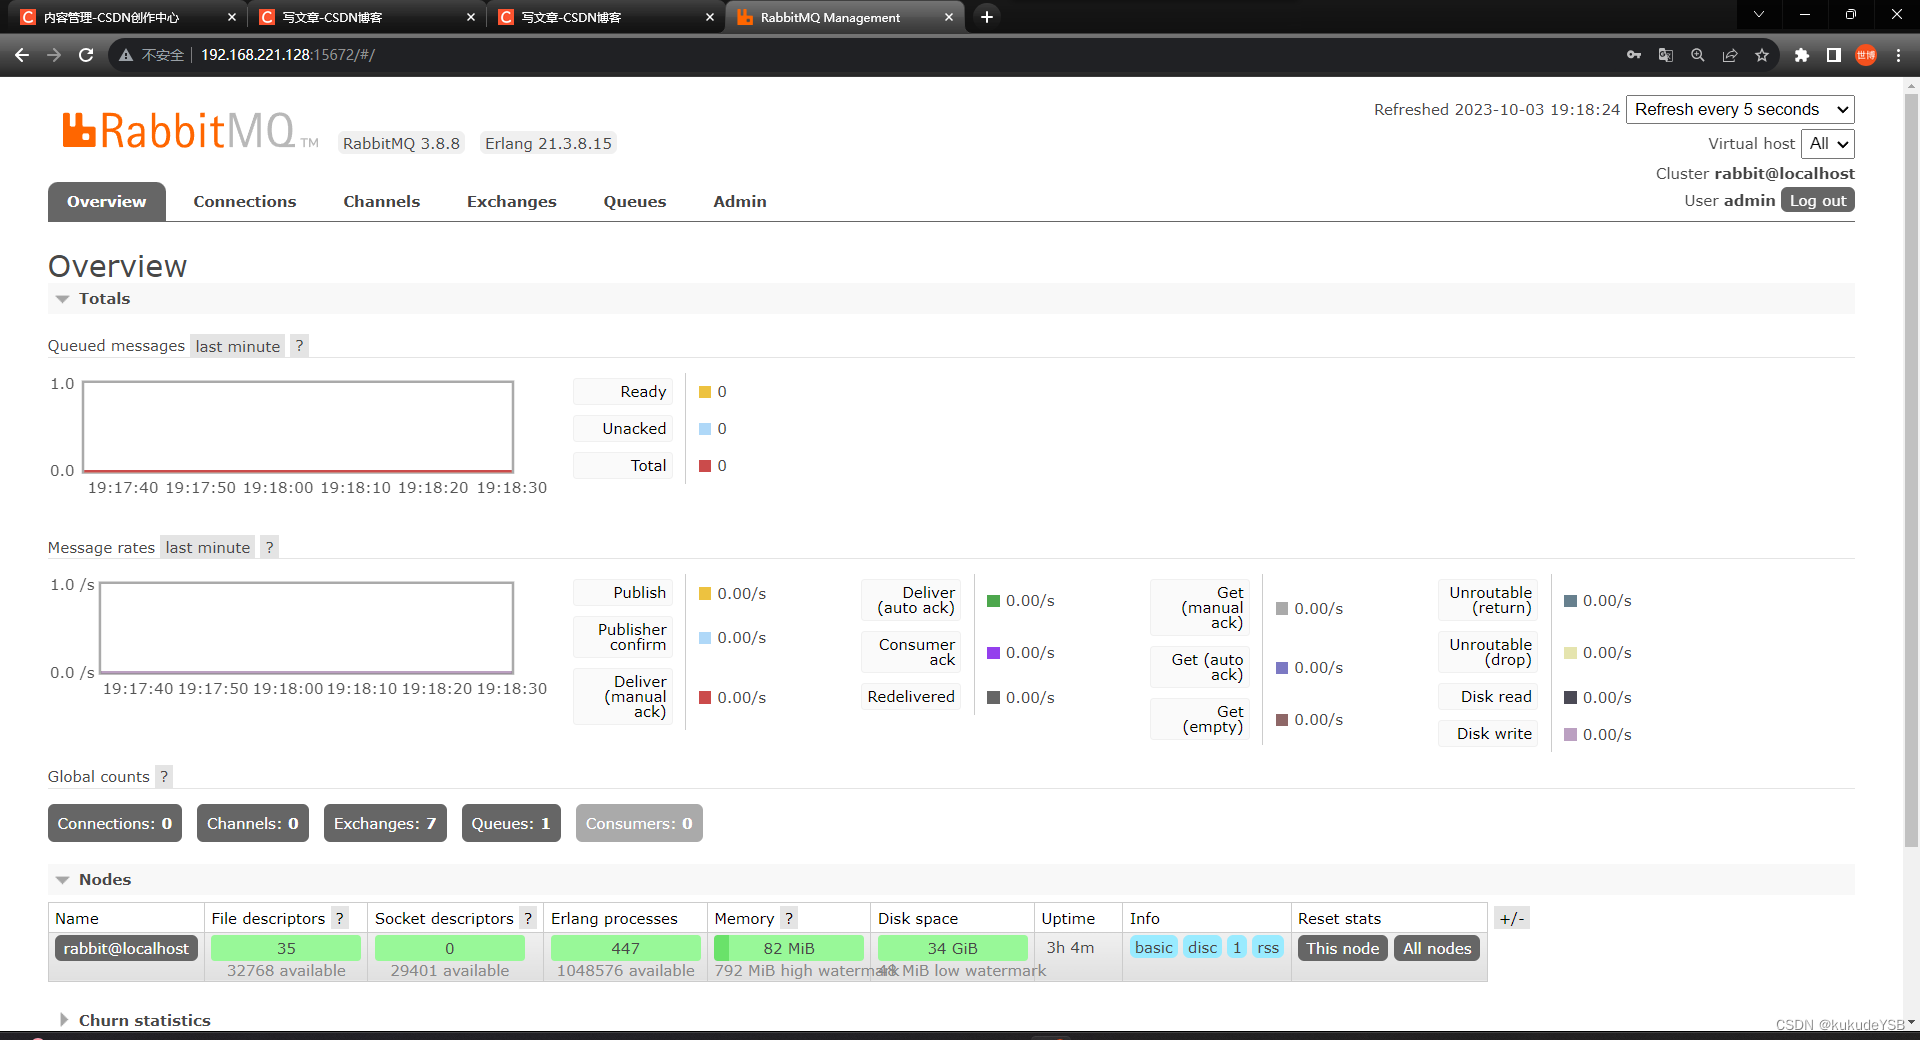Reset stats for All nodes
This screenshot has width=1920, height=1040.
pyautogui.click(x=1437, y=948)
